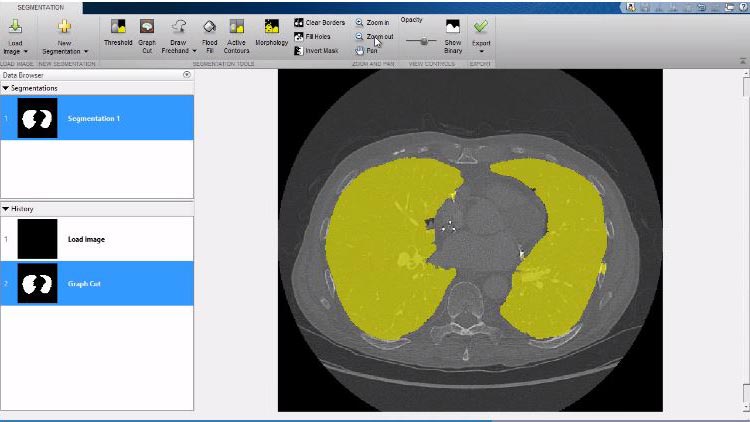Open the New Segmentation dropdown

pyautogui.click(x=65, y=50)
